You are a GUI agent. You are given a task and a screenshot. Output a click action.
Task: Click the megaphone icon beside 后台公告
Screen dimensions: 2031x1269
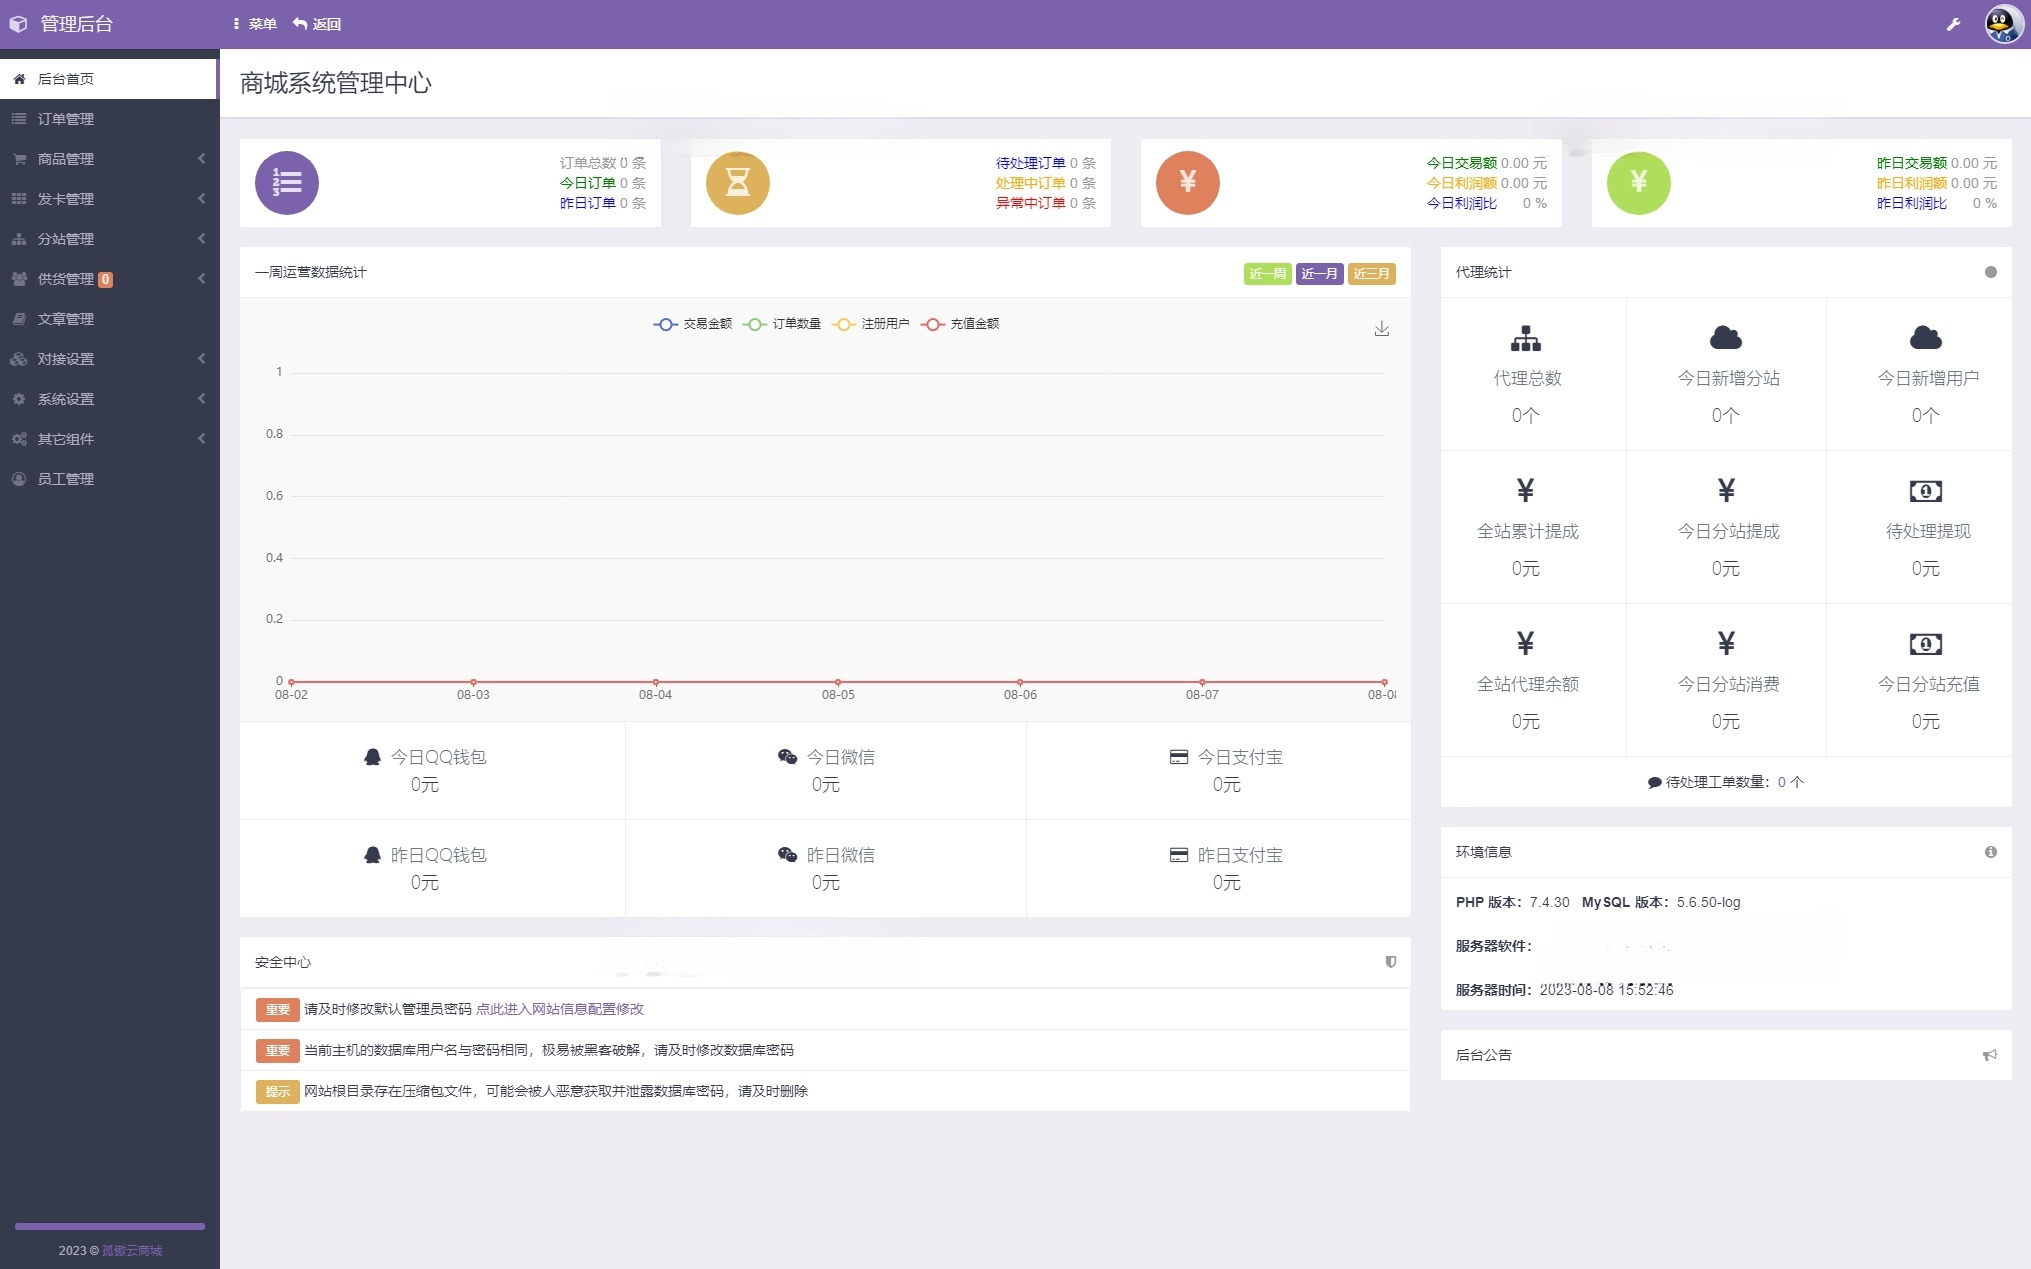coord(1990,1055)
